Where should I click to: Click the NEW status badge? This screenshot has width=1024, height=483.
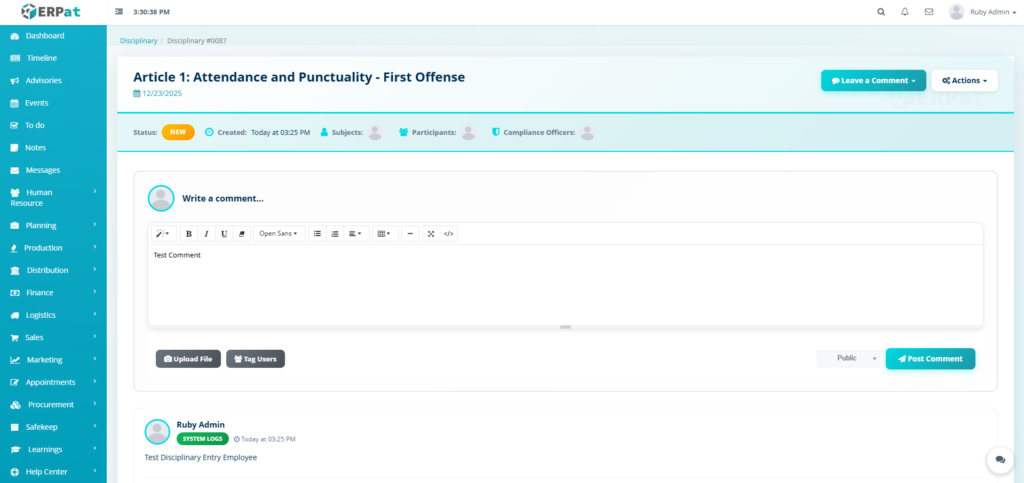click(178, 132)
